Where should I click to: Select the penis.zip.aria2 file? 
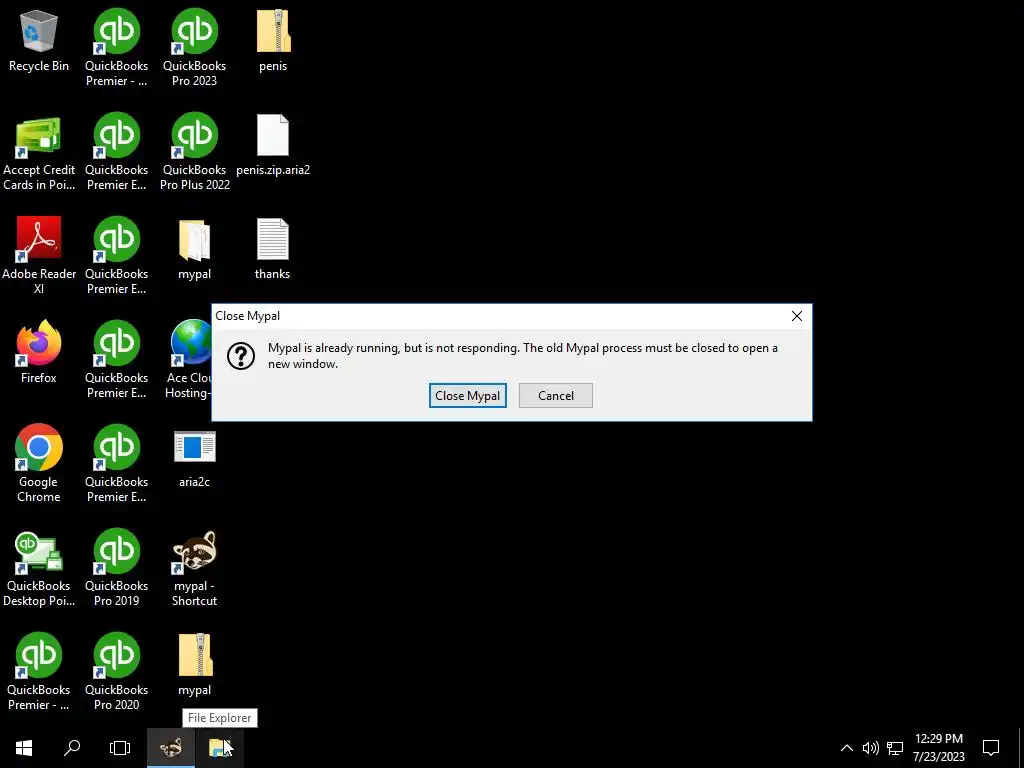click(x=273, y=144)
